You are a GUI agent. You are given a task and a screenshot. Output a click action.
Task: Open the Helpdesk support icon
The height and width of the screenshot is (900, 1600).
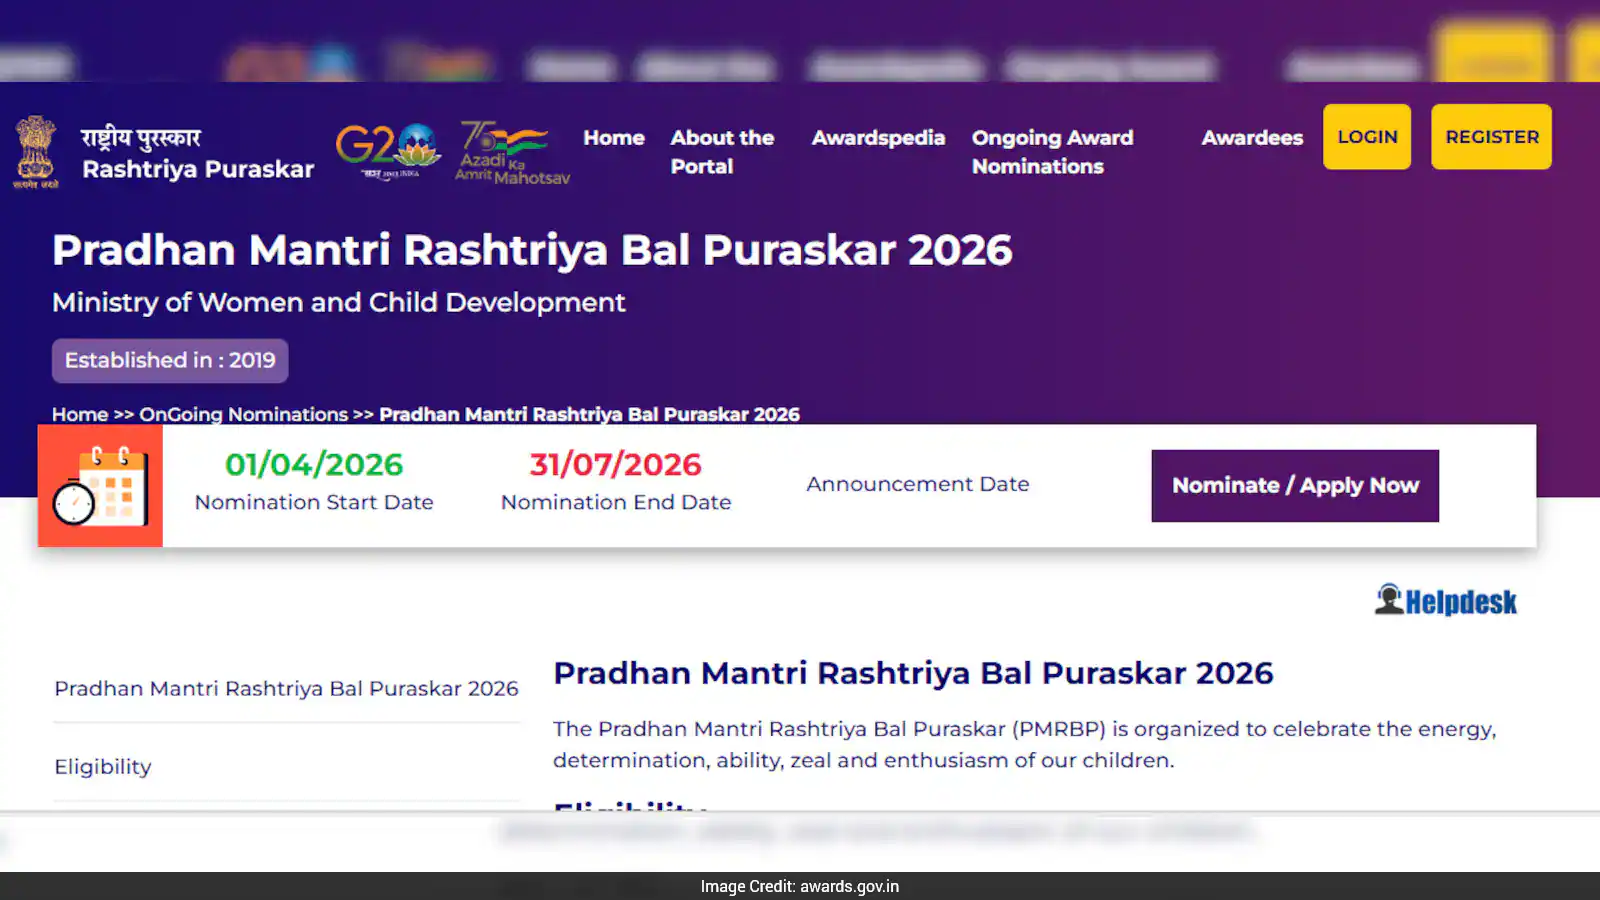(x=1445, y=600)
